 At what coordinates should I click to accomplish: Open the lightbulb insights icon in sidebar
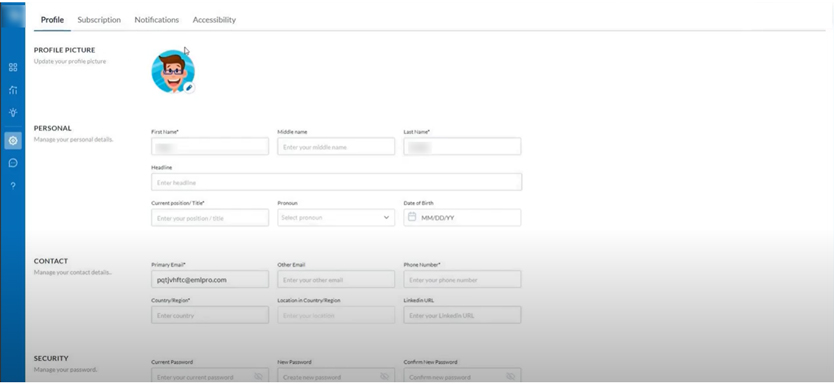(x=13, y=112)
